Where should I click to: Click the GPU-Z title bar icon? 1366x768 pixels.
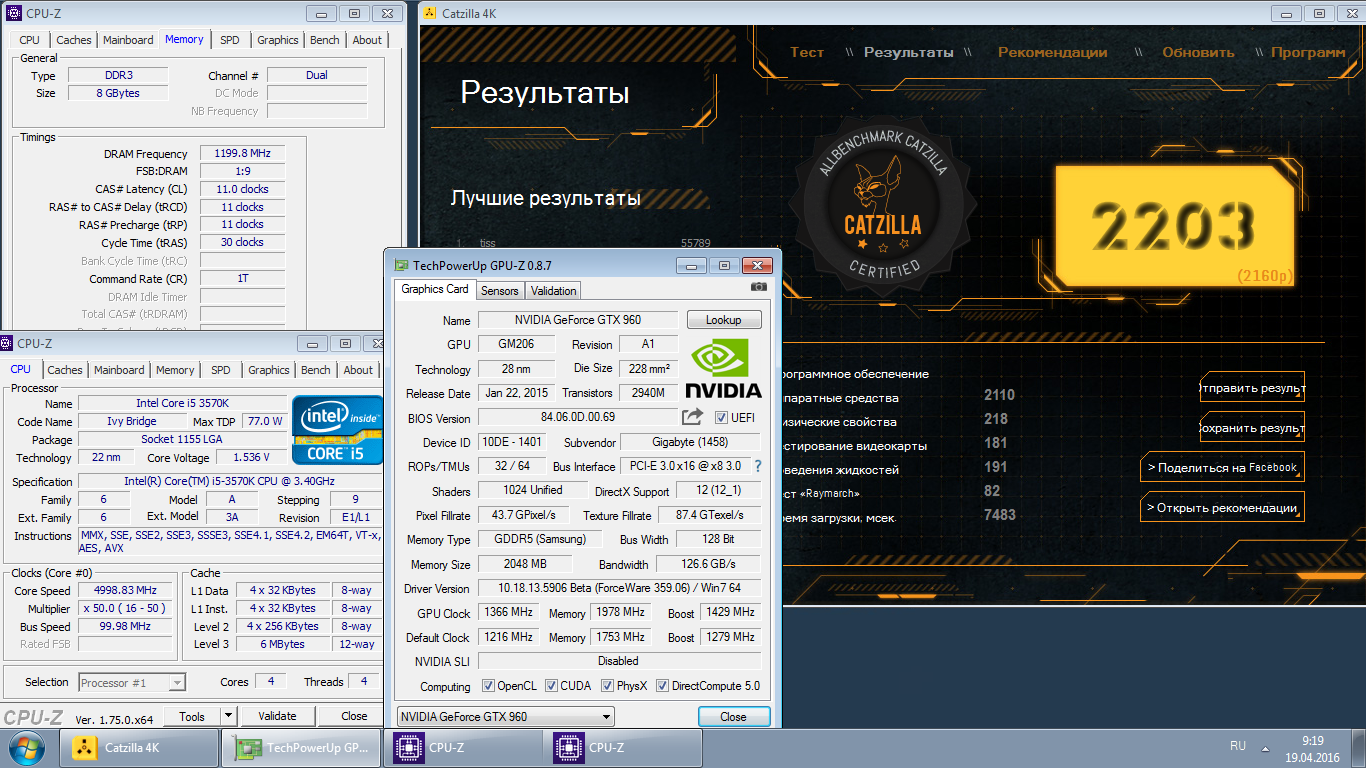pos(401,266)
